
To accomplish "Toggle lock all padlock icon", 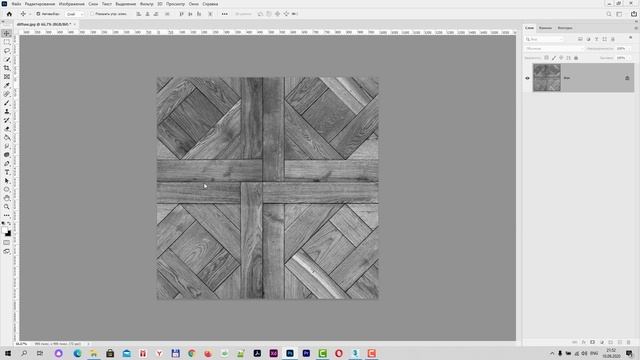I will pos(576,58).
